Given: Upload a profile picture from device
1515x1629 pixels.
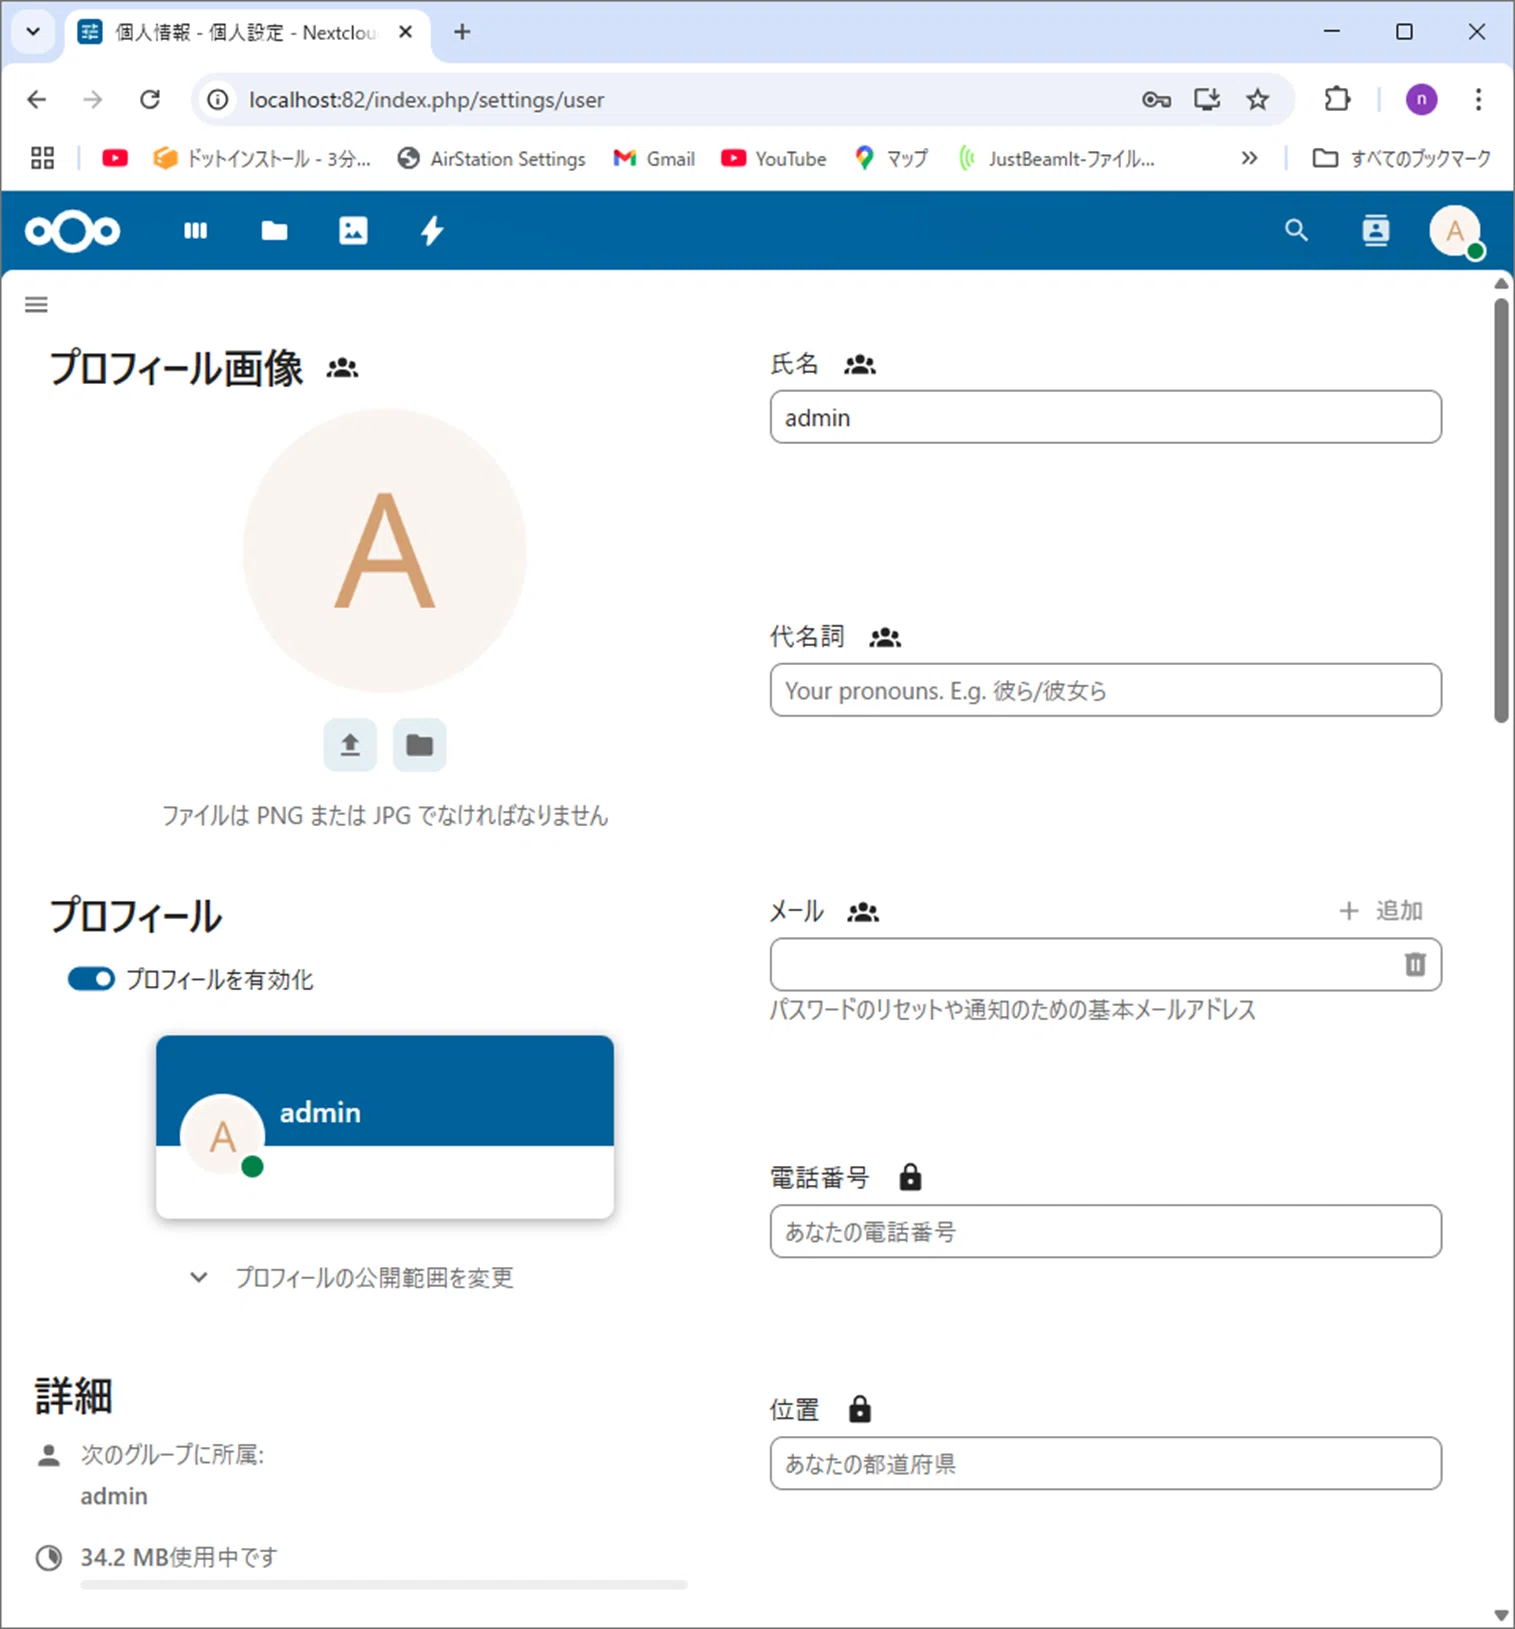Looking at the screenshot, I should point(350,744).
